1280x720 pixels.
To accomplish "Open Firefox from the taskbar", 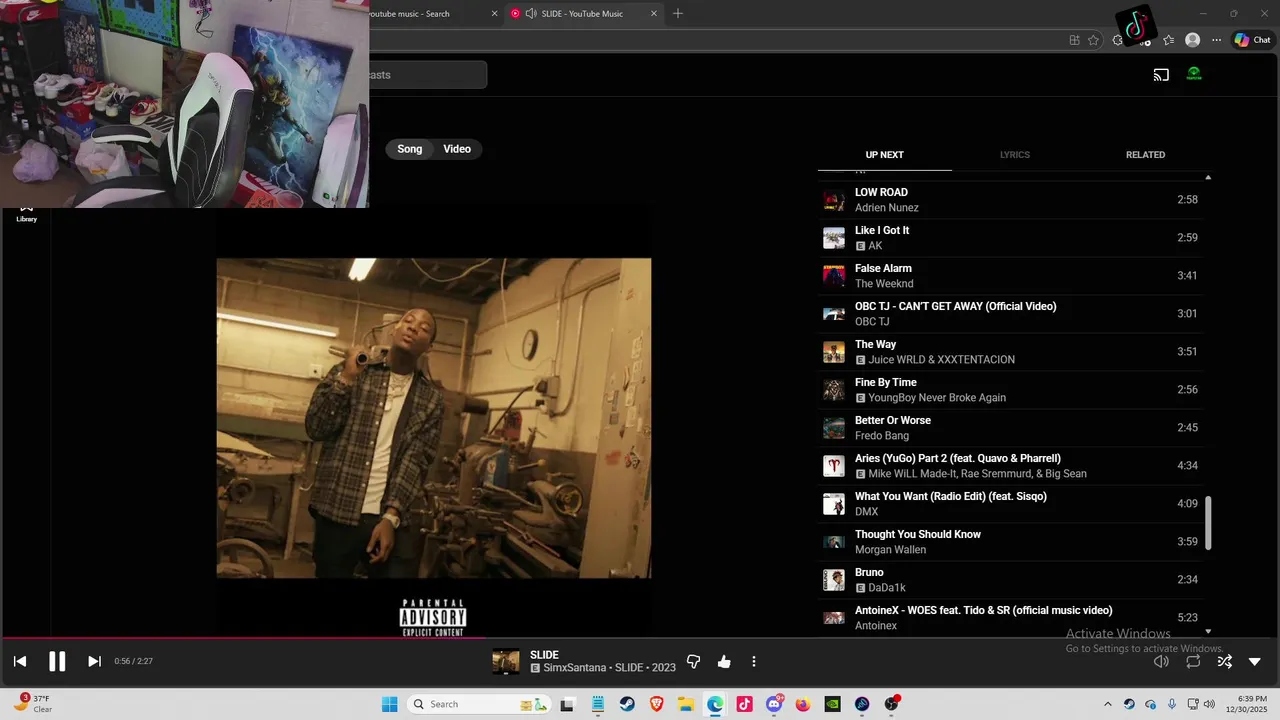I will [x=803, y=704].
